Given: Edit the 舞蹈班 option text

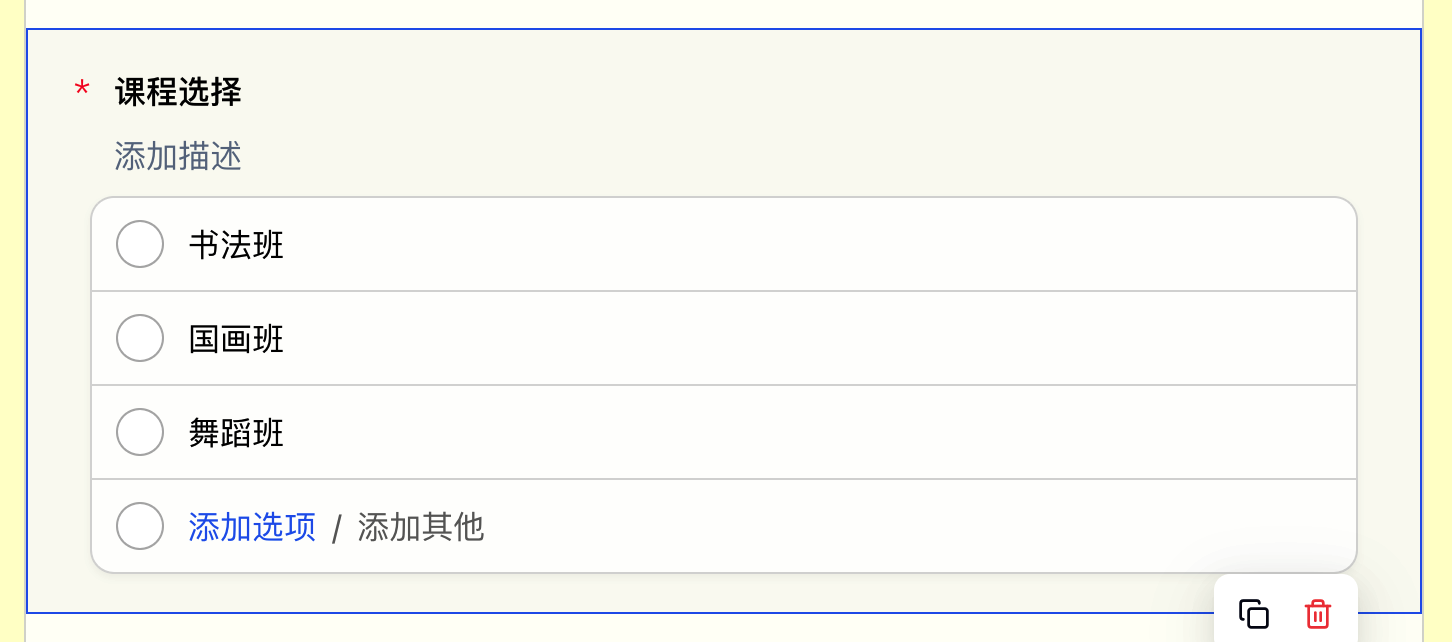Looking at the screenshot, I should 236,433.
